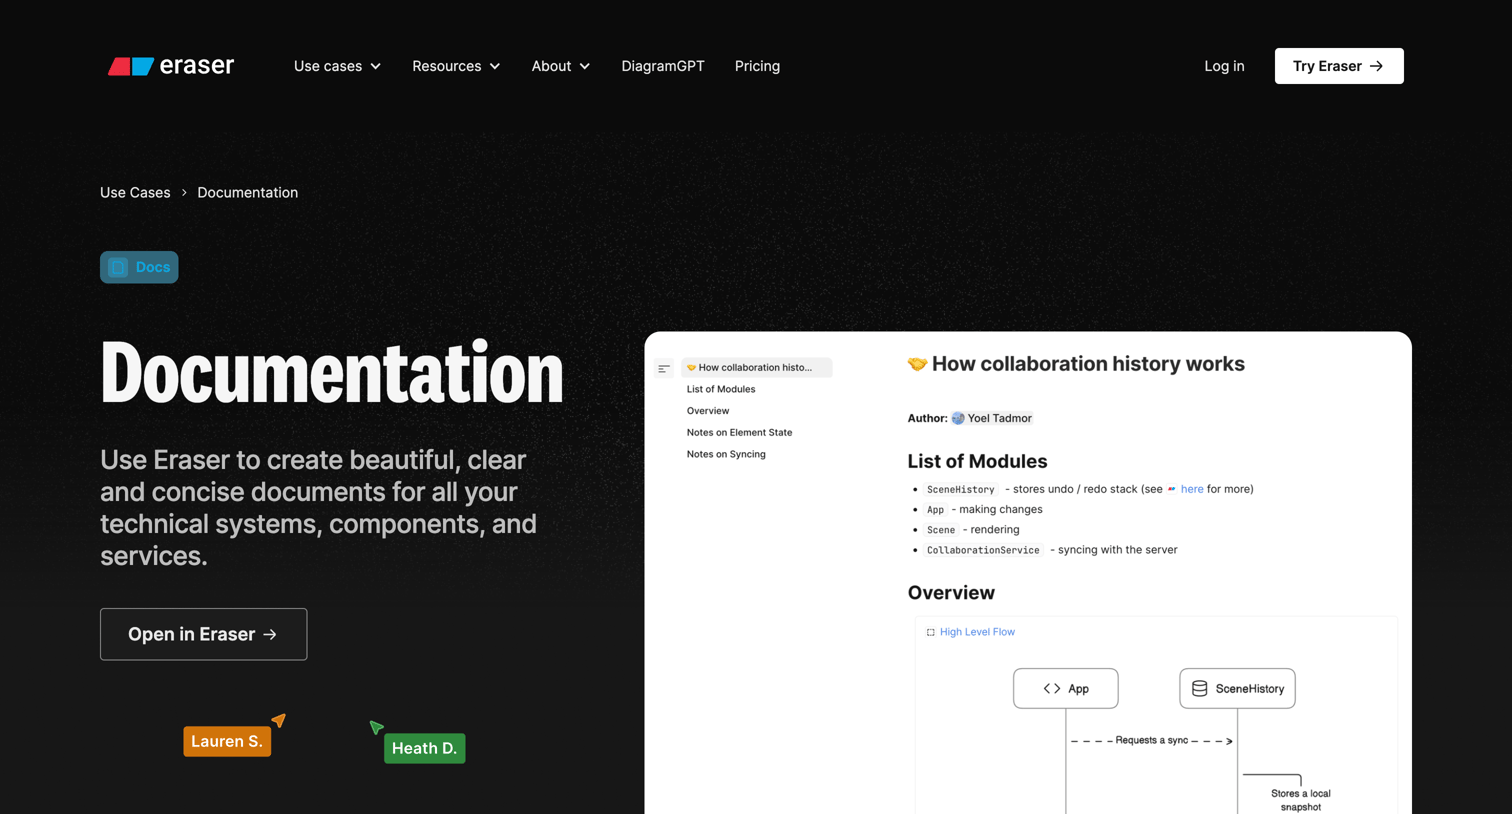Click the database icon in SceneHistory node
This screenshot has height=814, width=1512.
[1199, 688]
